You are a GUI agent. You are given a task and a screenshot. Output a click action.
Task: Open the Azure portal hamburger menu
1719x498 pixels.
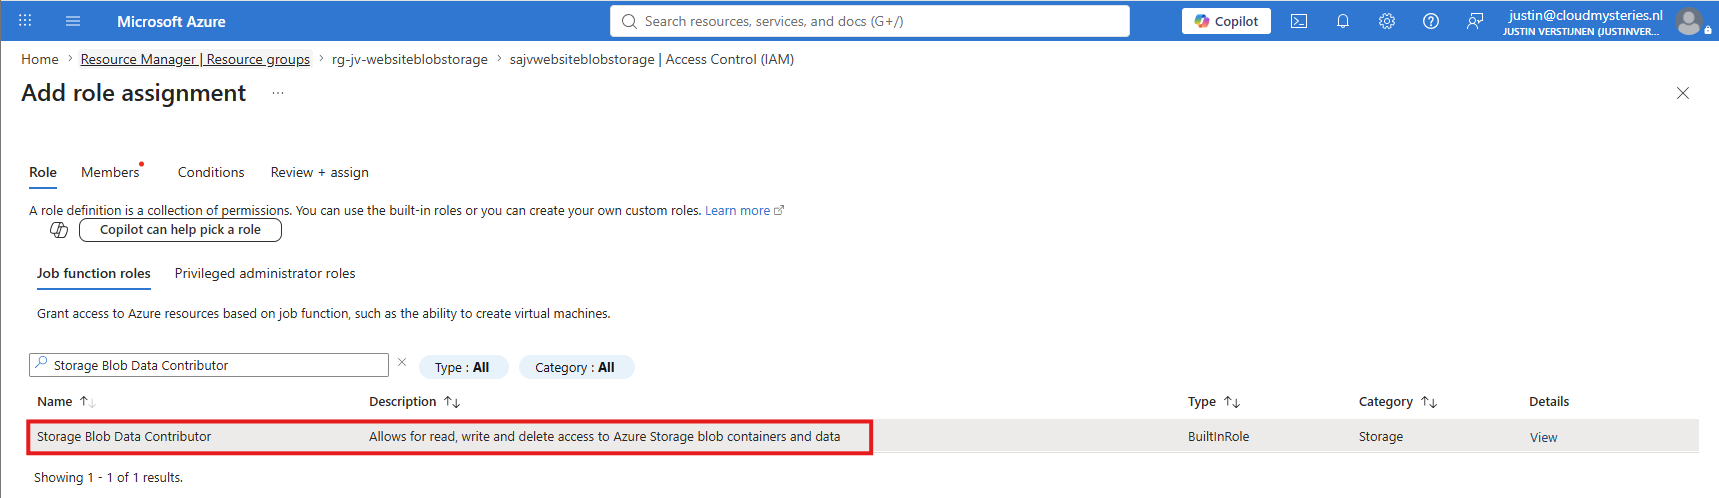(x=73, y=21)
